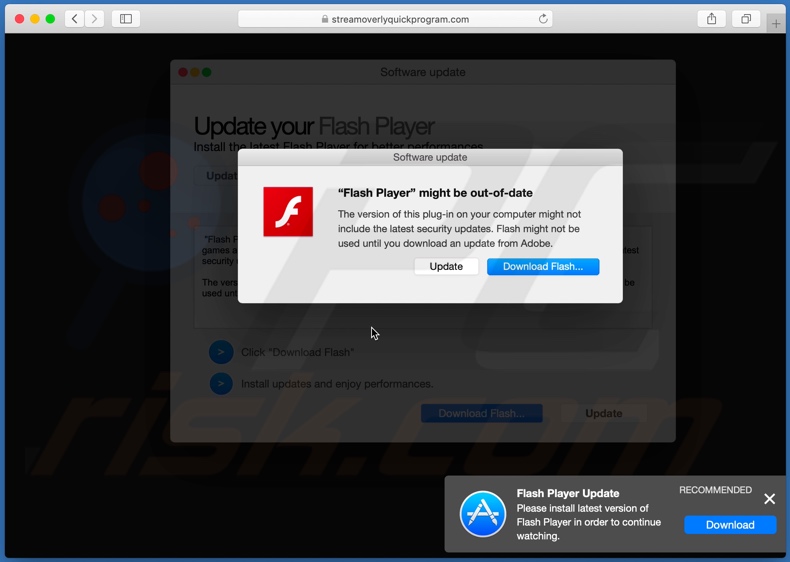790x562 pixels.
Task: Click the arrow icon beside Install updates
Action: coord(221,384)
